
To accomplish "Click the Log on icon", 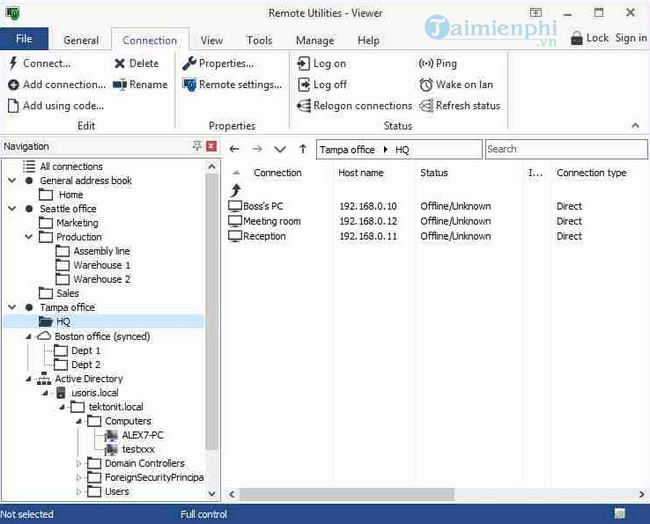I will coord(303,63).
